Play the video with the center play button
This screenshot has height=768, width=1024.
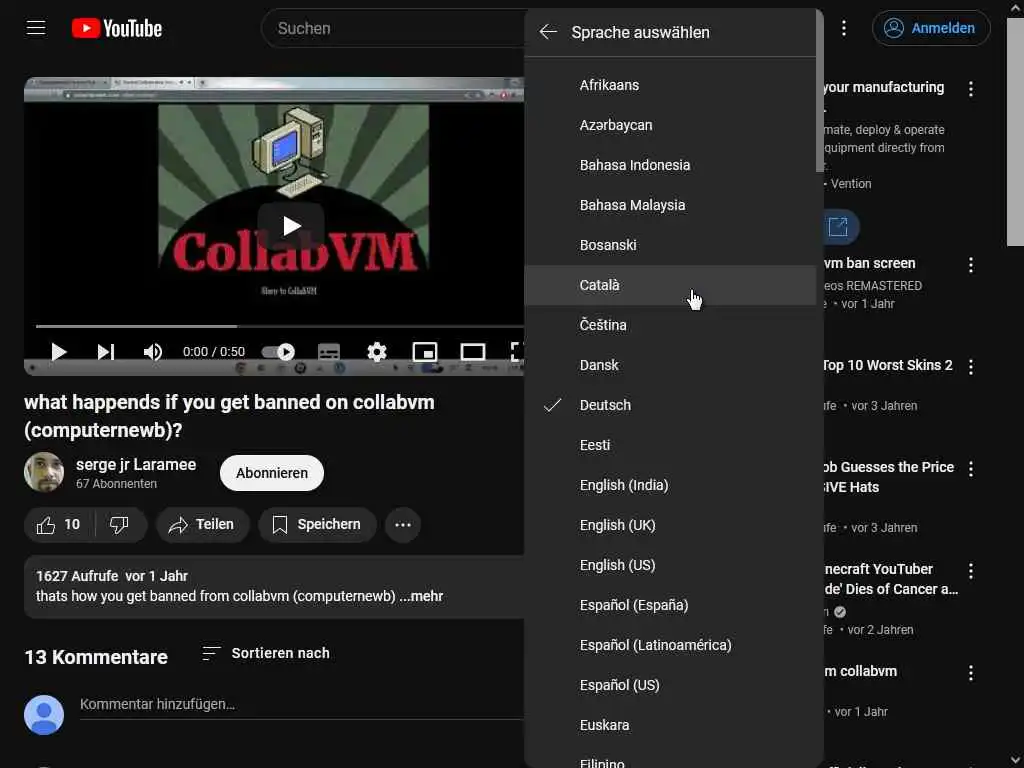291,226
